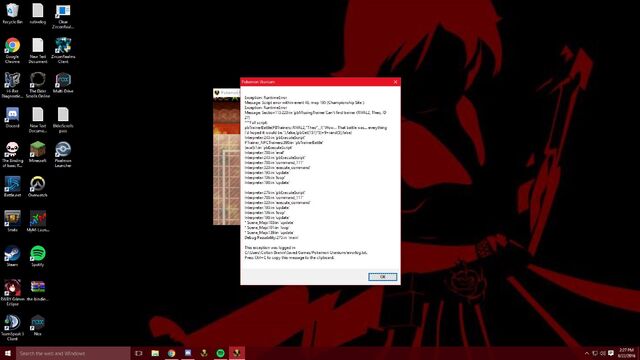The width and height of the screenshot is (640, 360).
Task: Select the RWBY Grimm Eclipse desktop shortcut
Action: point(12,293)
